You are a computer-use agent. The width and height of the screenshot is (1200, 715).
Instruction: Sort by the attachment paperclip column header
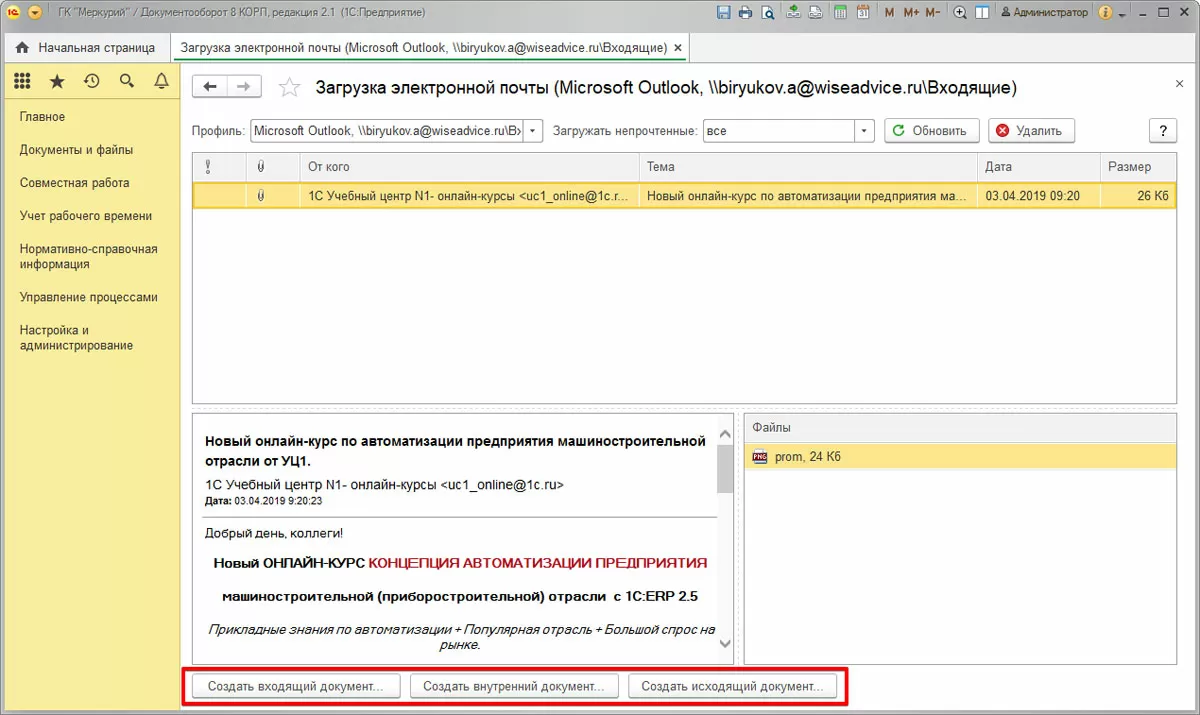[272, 167]
